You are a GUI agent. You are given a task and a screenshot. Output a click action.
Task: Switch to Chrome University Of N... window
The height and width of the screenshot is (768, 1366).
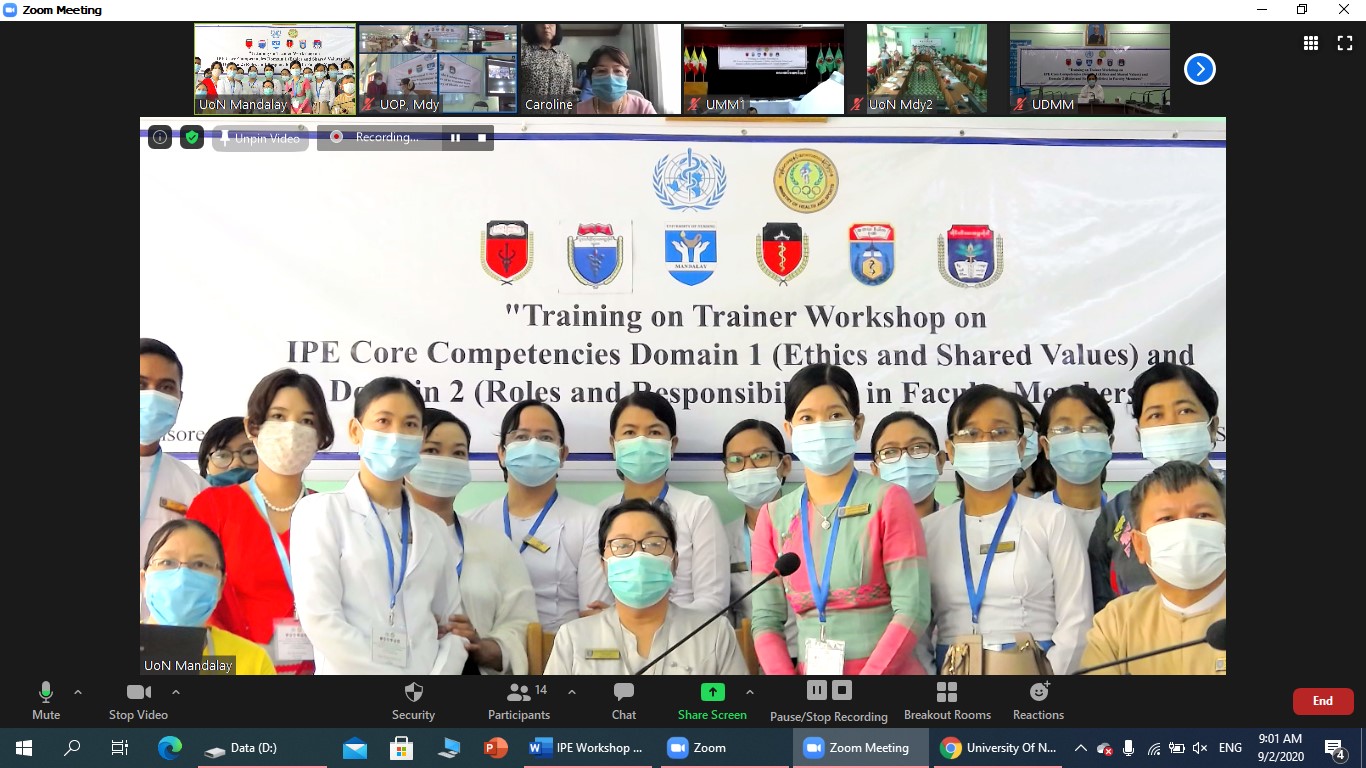pyautogui.click(x=999, y=748)
